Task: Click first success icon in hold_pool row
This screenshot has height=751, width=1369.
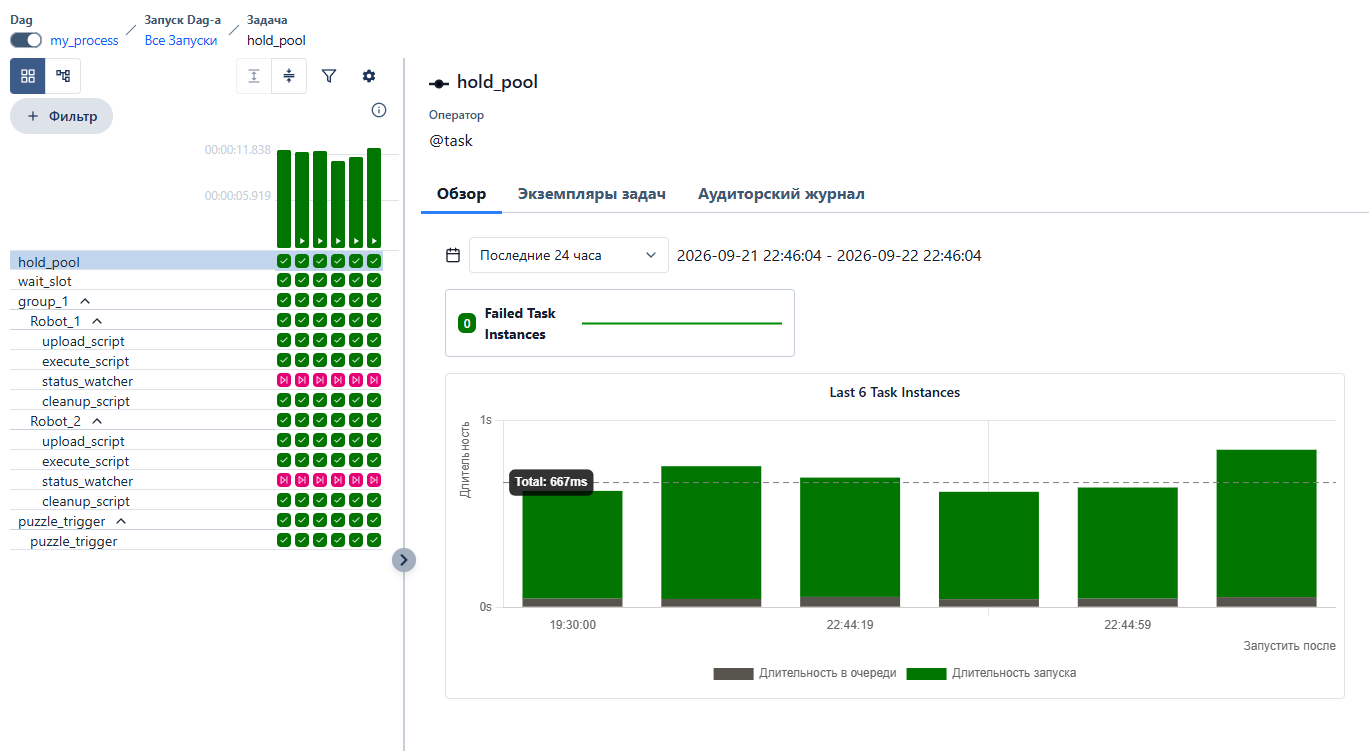Action: tap(284, 261)
